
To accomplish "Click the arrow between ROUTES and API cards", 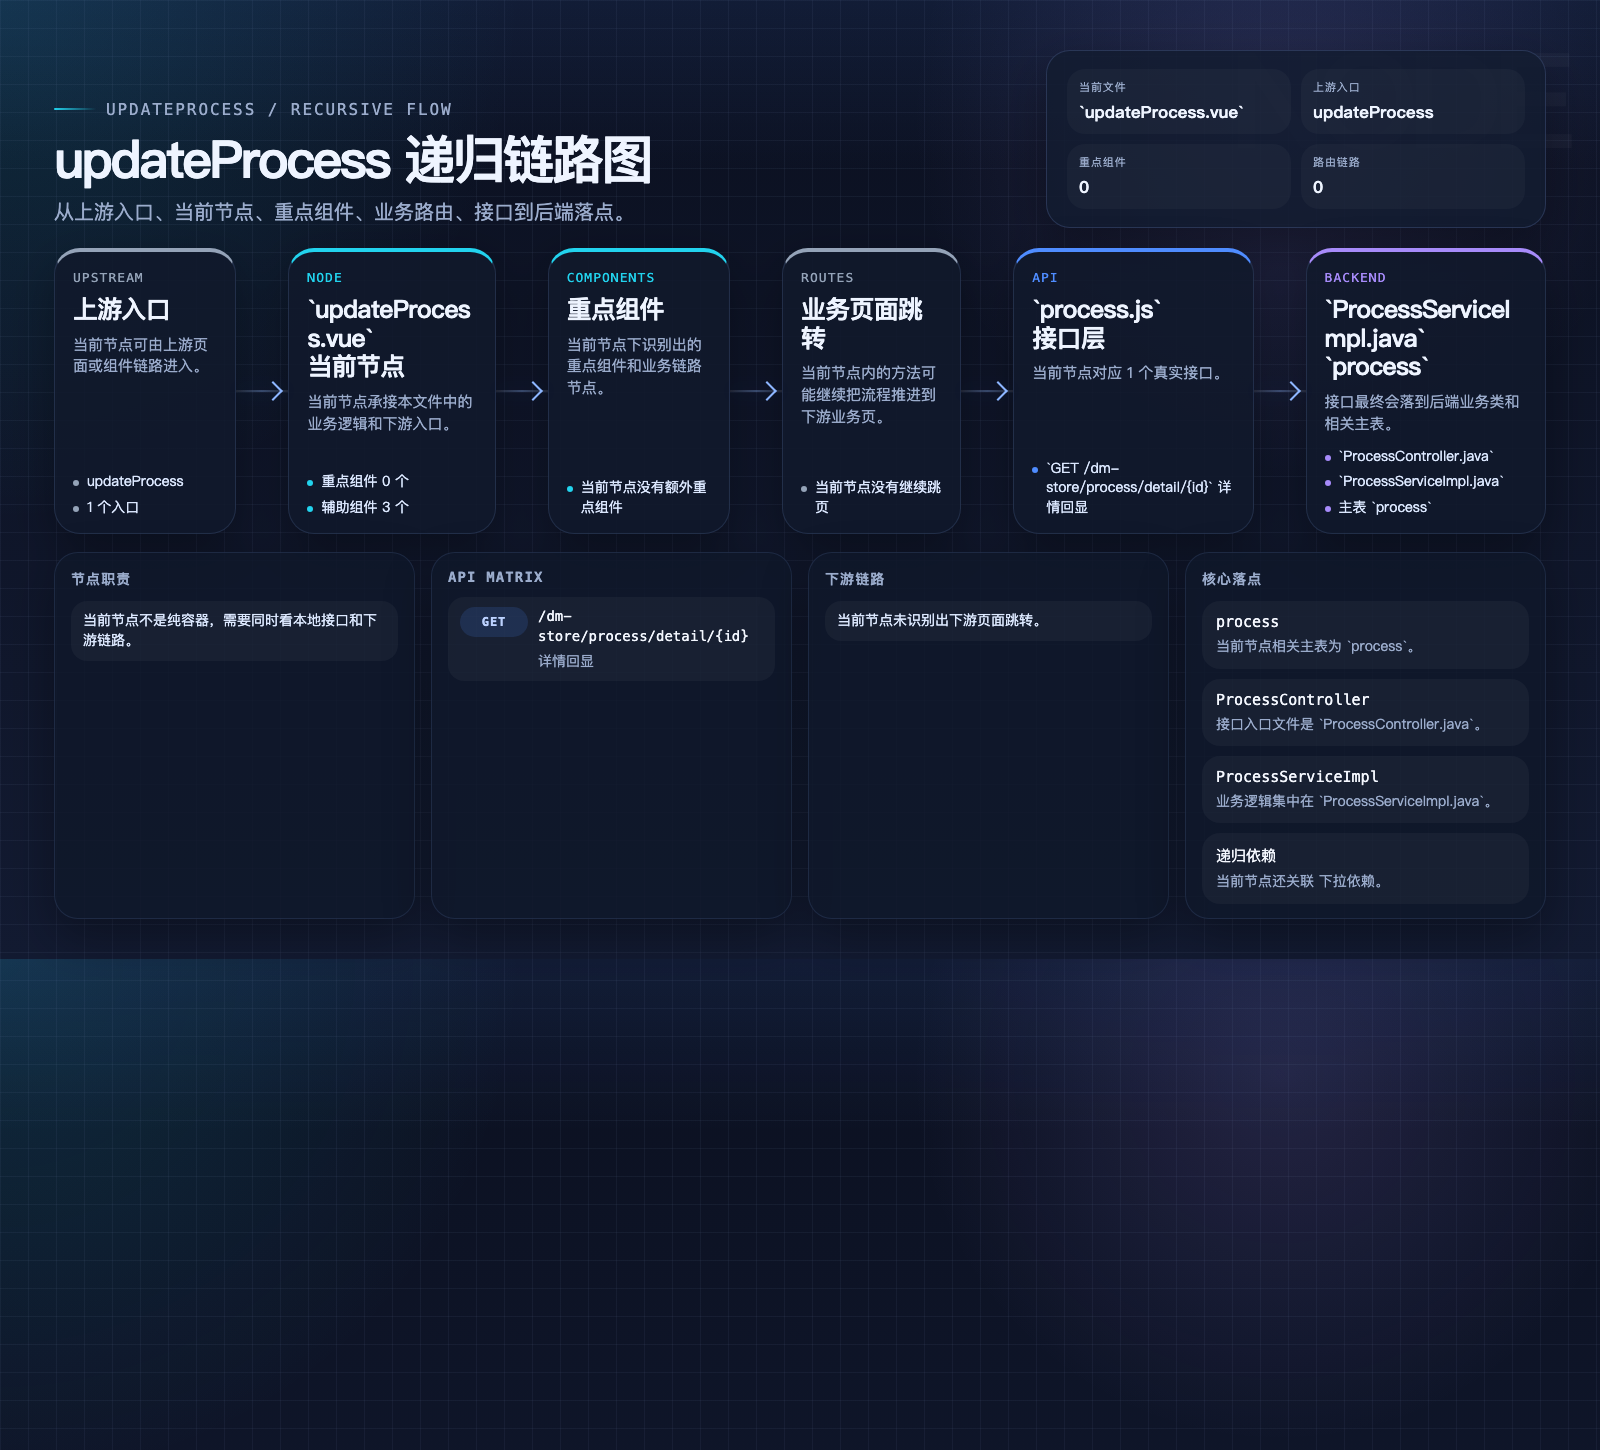I will pos(986,391).
